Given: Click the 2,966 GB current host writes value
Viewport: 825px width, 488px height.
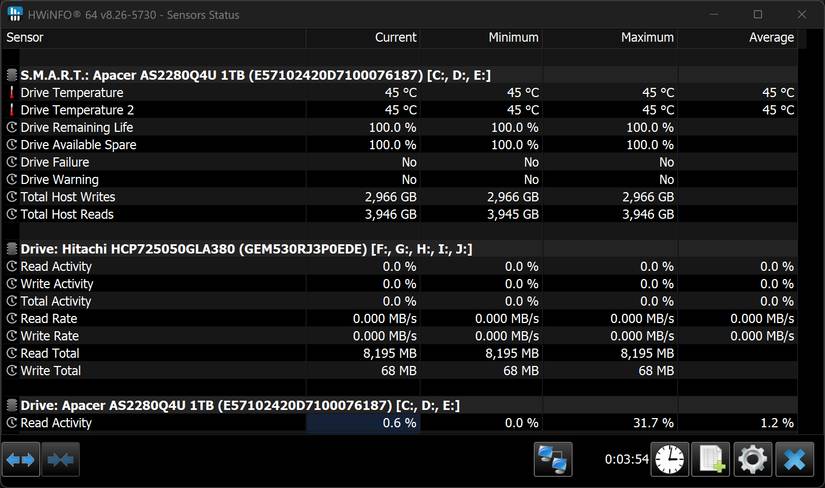Looking at the screenshot, I should coord(391,197).
